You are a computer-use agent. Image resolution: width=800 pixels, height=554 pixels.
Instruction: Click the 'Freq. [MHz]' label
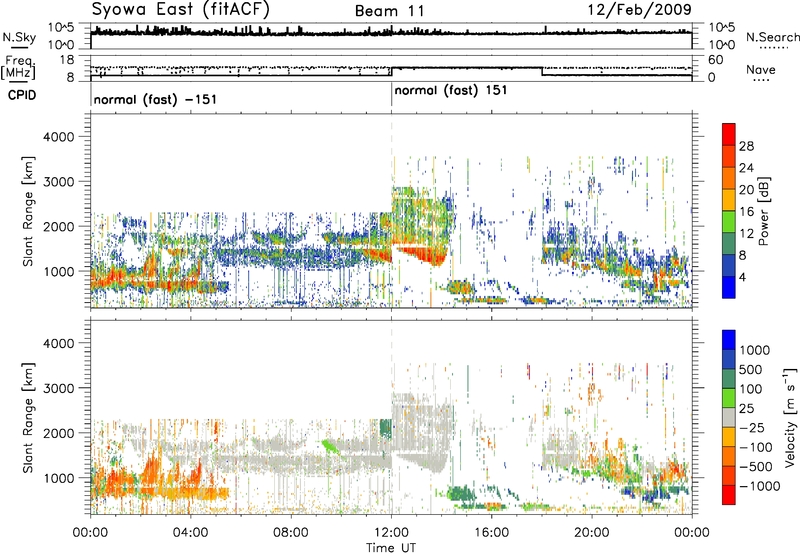pyautogui.click(x=19, y=67)
